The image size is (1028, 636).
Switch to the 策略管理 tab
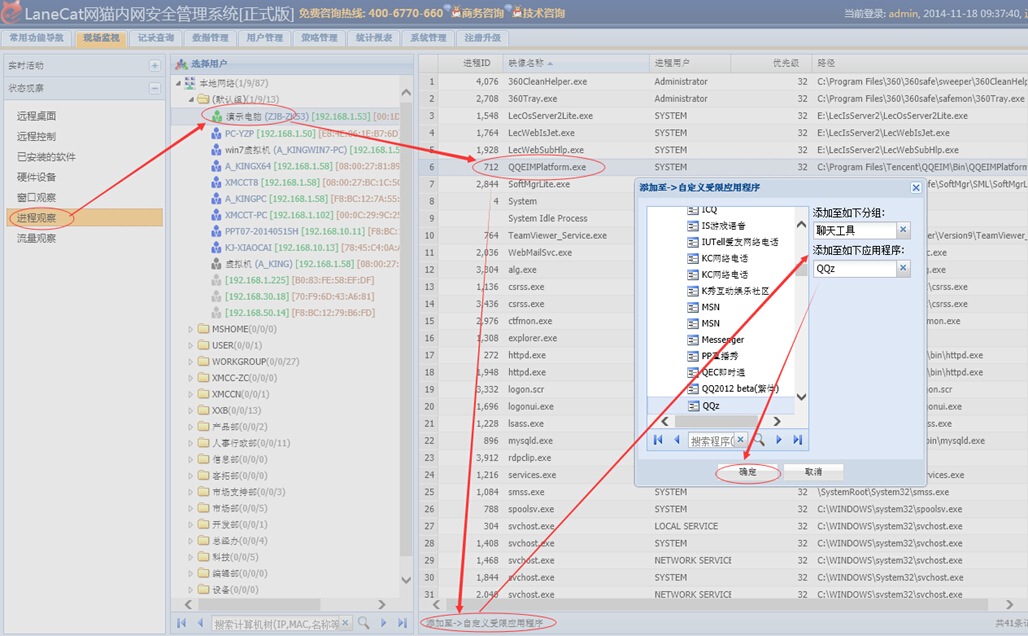tap(319, 38)
